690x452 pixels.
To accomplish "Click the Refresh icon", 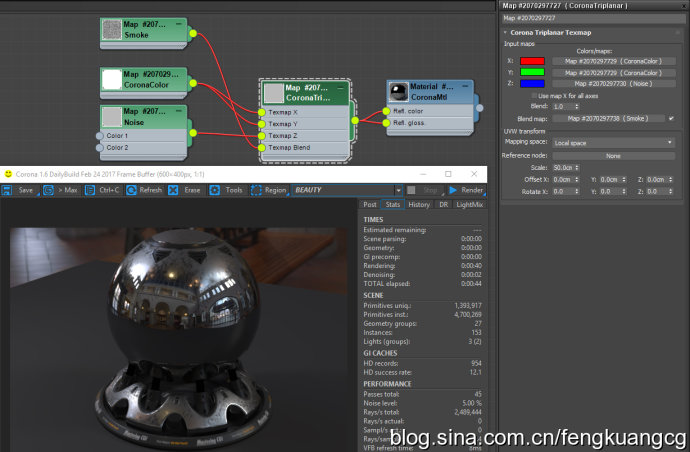I will [x=131, y=190].
